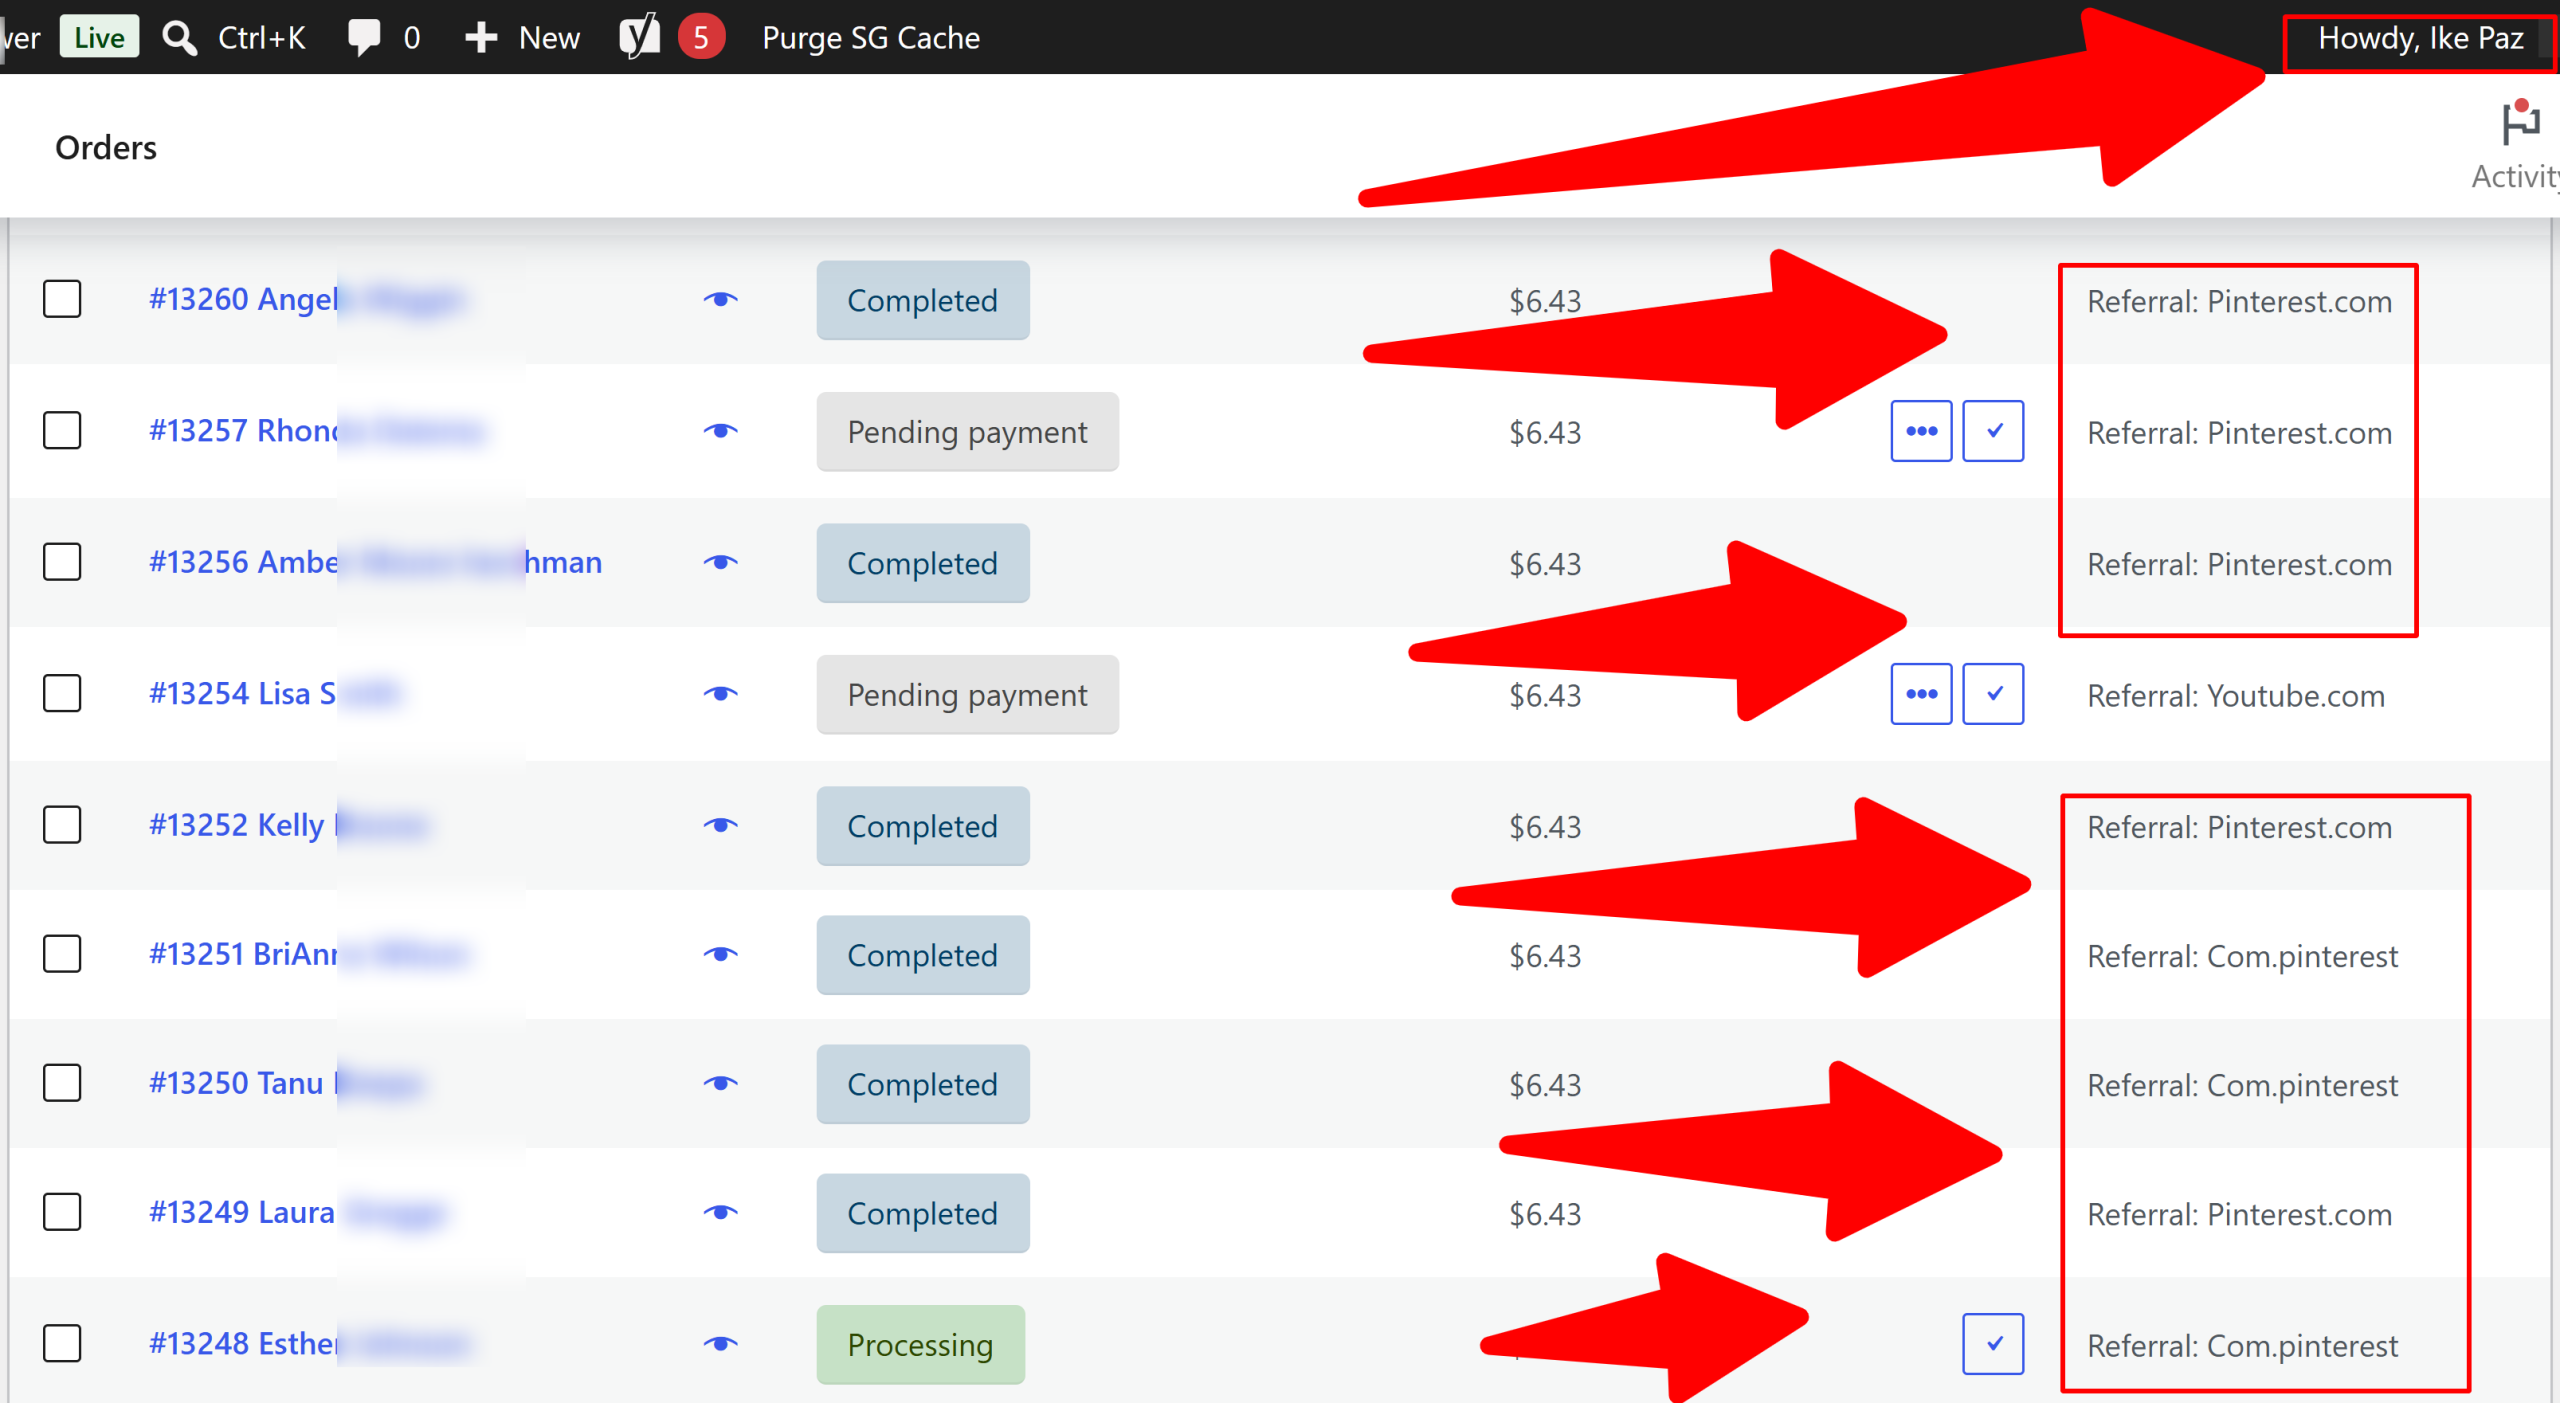The height and width of the screenshot is (1403, 2560).
Task: Click complete checkmark button for order #13257
Action: click(x=1993, y=431)
